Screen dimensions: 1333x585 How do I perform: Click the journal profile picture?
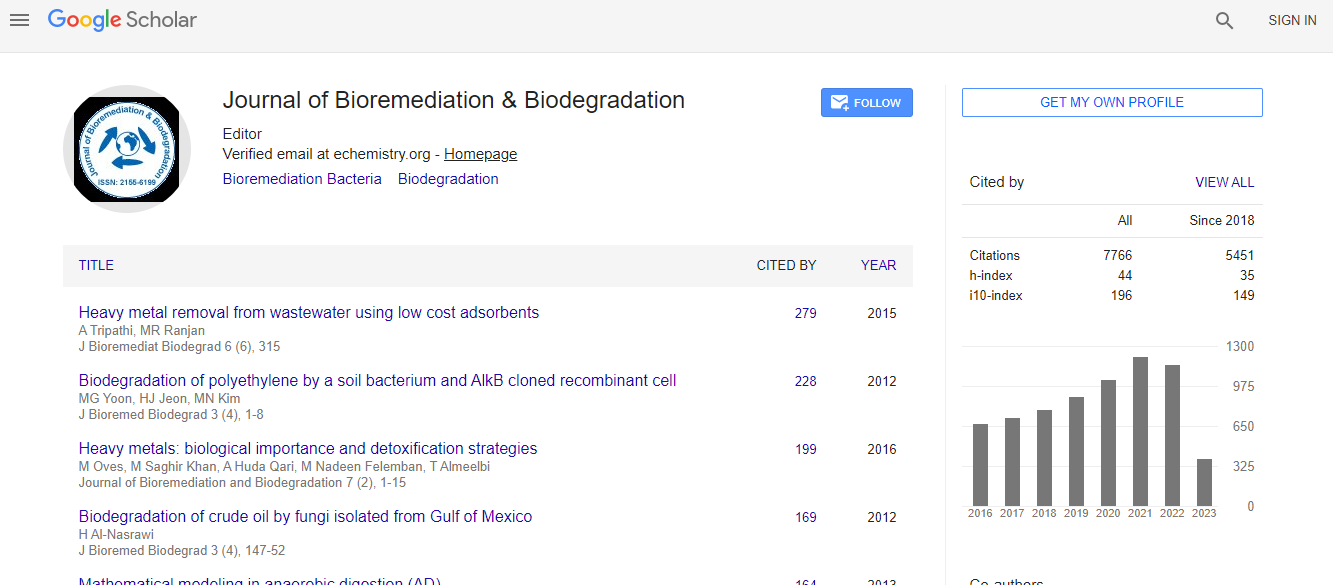126,149
